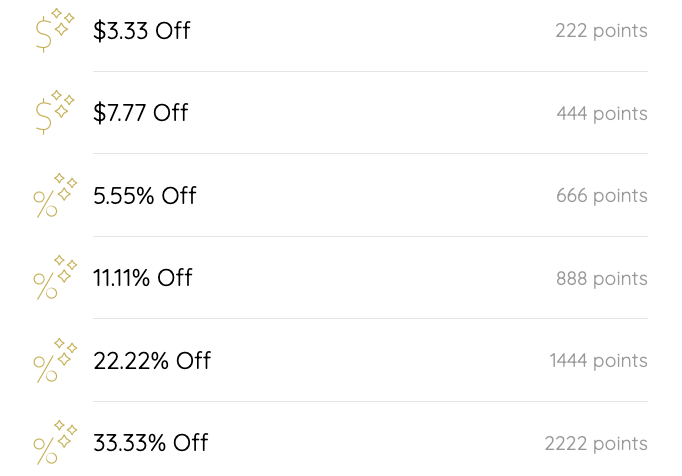Click the dollar sparkle icon beside $3.33 Off

(x=55, y=30)
